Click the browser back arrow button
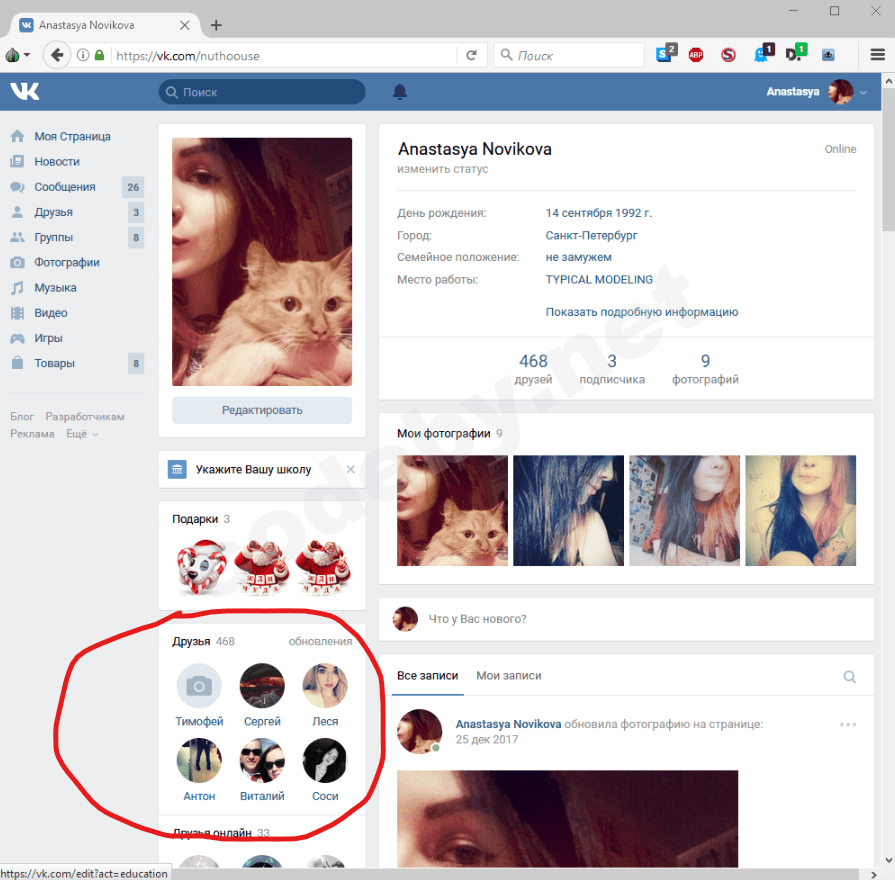 [57, 55]
